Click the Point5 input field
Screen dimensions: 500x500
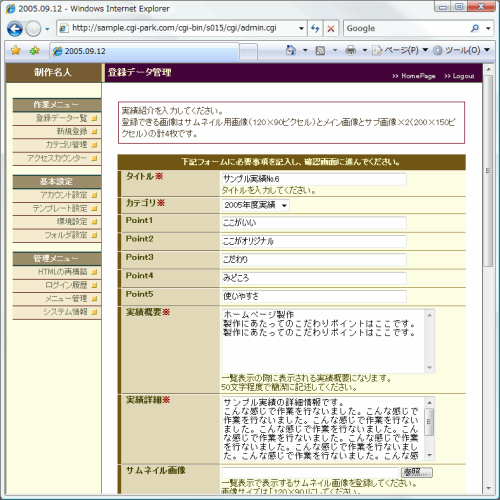coord(314,296)
